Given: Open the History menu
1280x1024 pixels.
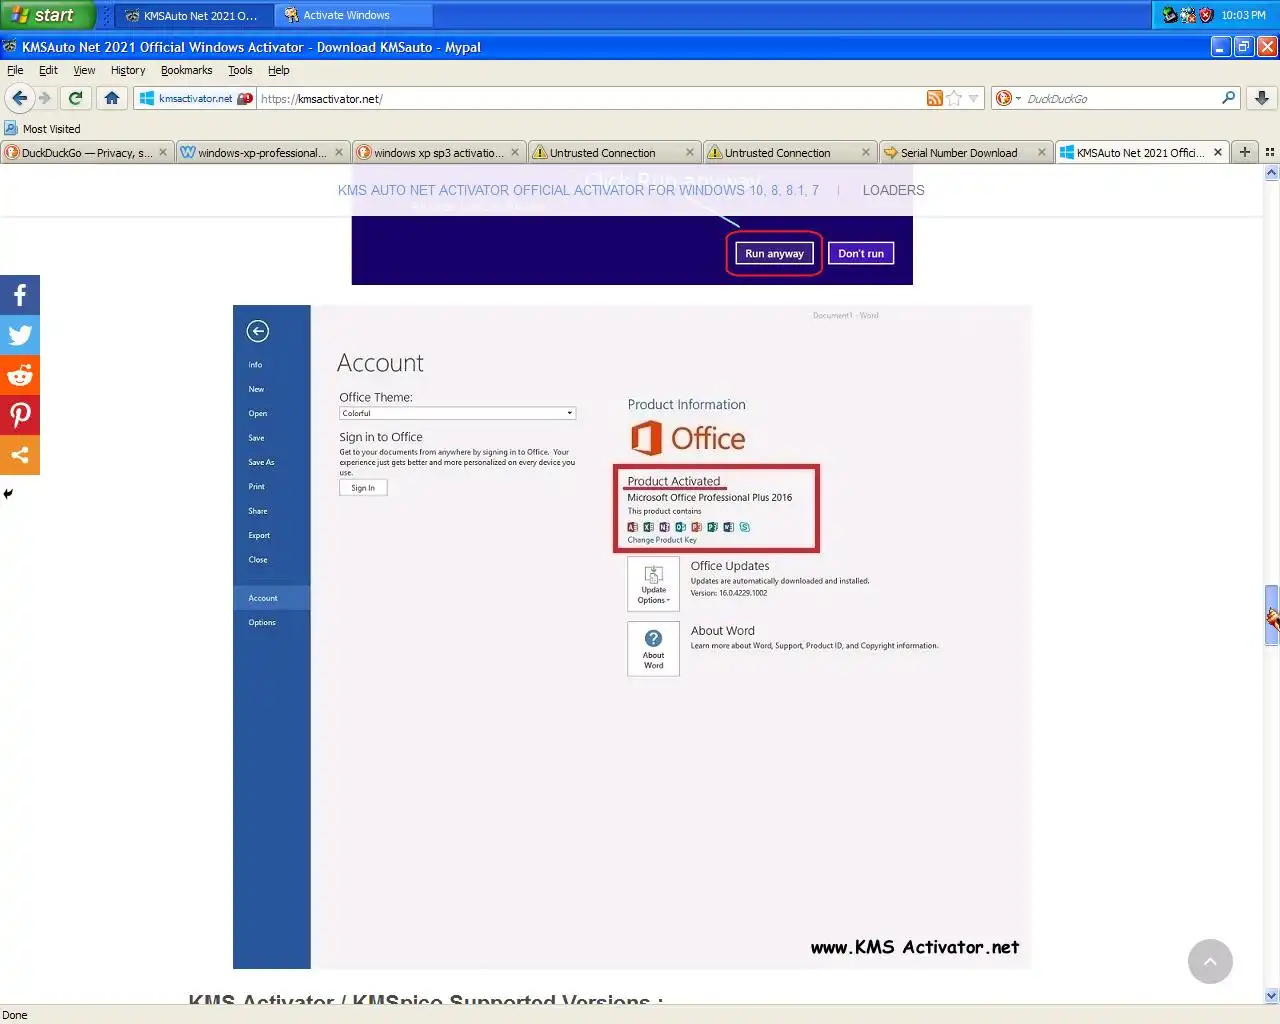Looking at the screenshot, I should [128, 70].
